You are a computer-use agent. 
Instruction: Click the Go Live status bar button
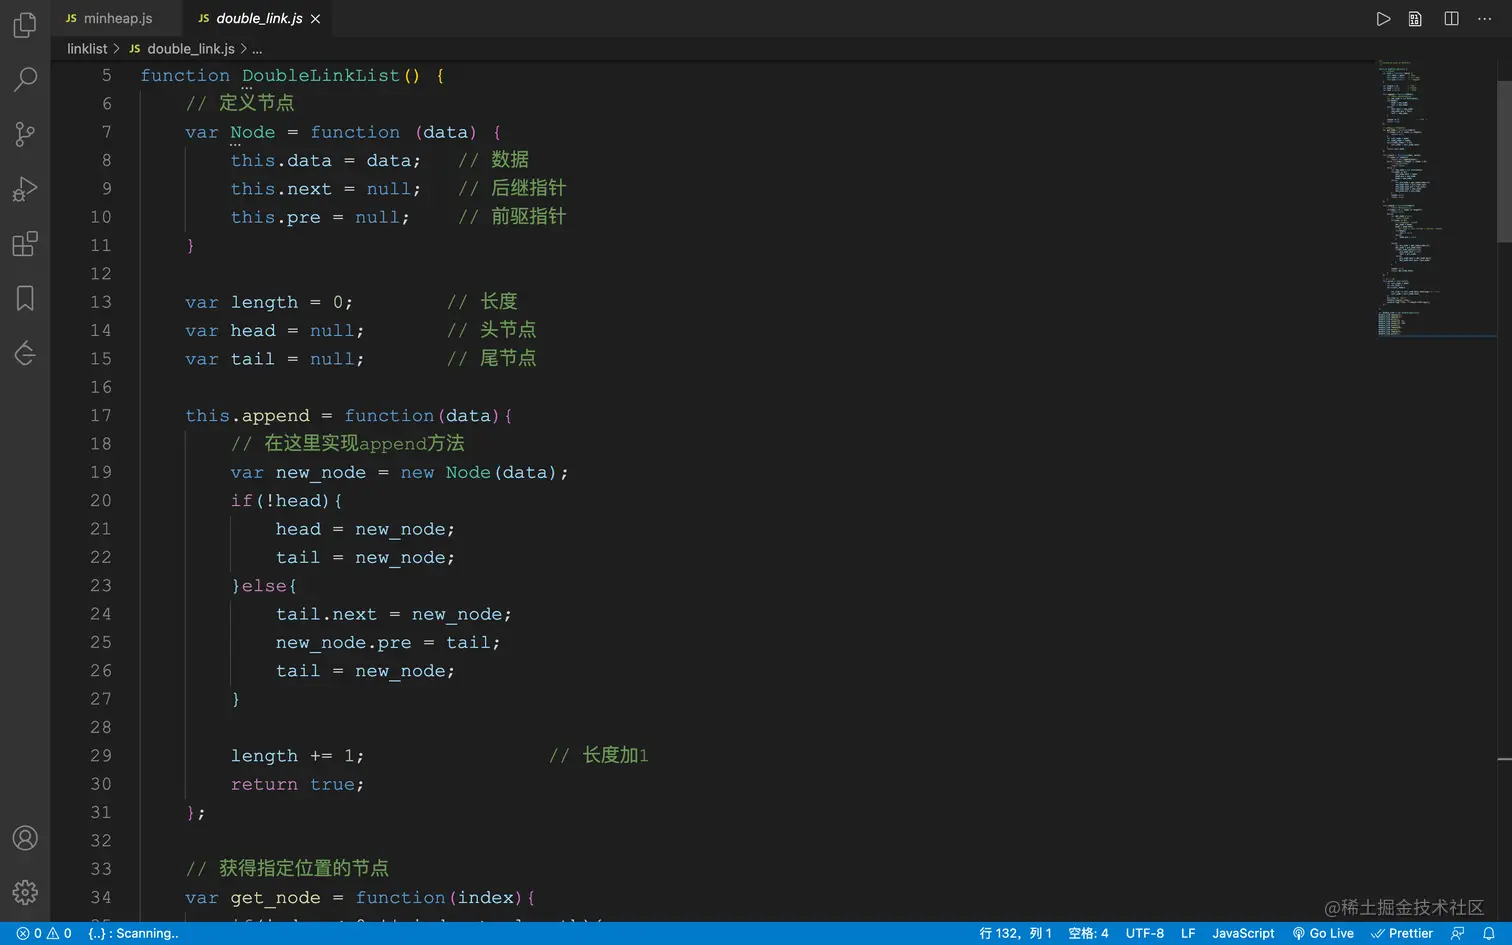pyautogui.click(x=1323, y=933)
